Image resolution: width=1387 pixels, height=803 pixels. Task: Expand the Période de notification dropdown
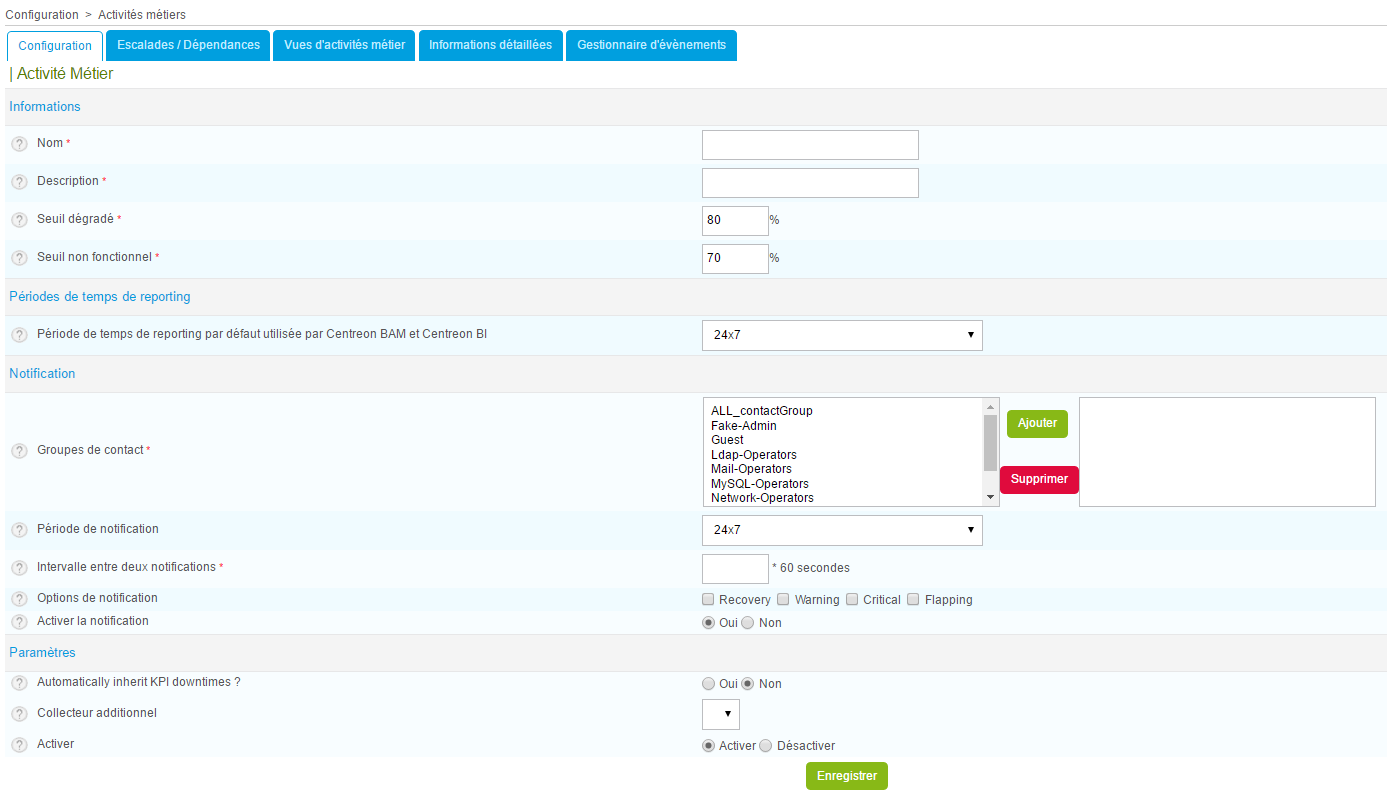coord(842,530)
